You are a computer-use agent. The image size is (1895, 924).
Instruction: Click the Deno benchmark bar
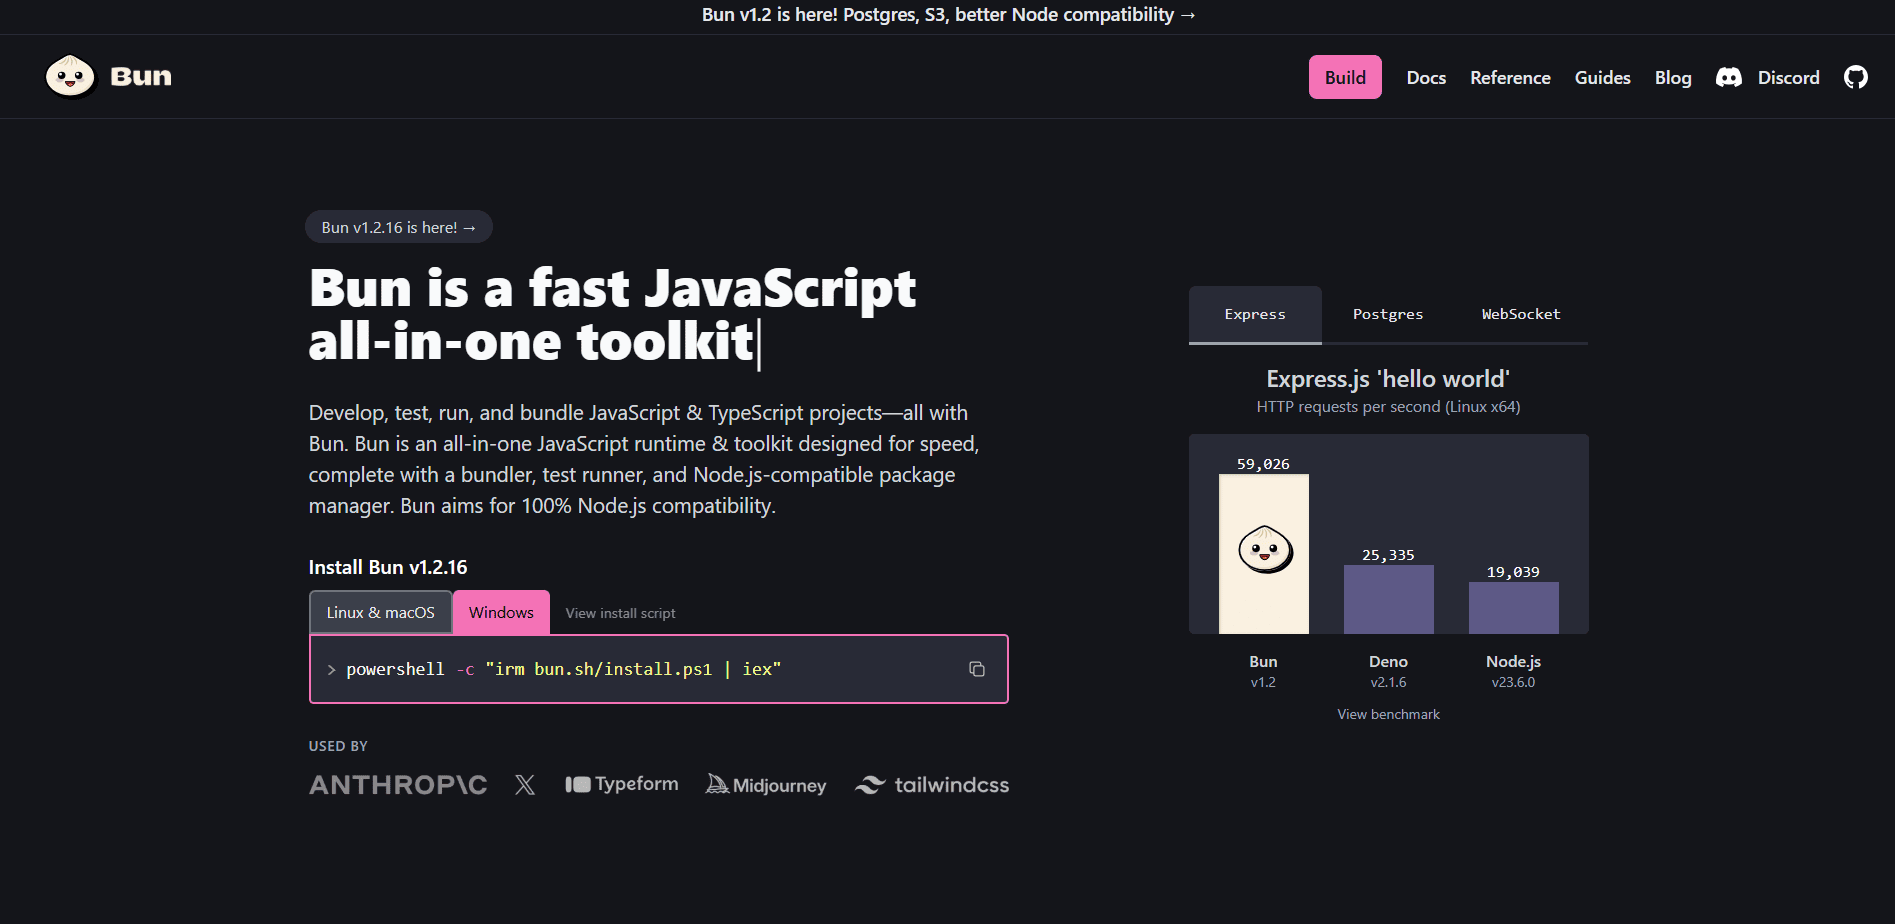(x=1388, y=599)
